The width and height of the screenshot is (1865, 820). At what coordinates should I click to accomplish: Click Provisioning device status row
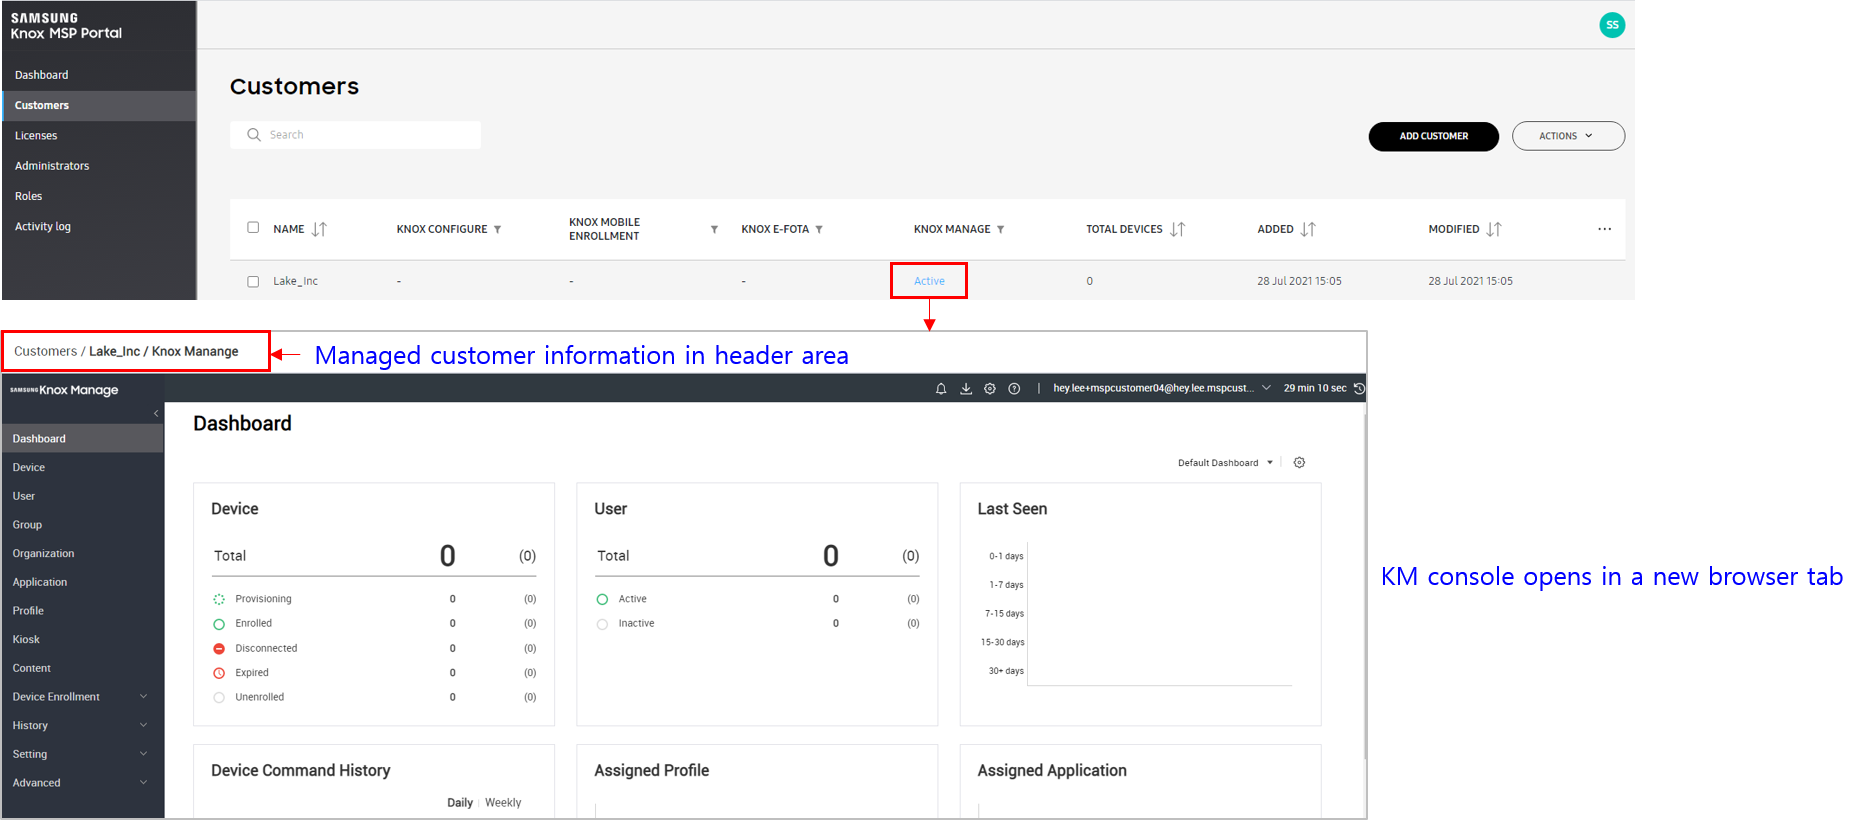375,599
